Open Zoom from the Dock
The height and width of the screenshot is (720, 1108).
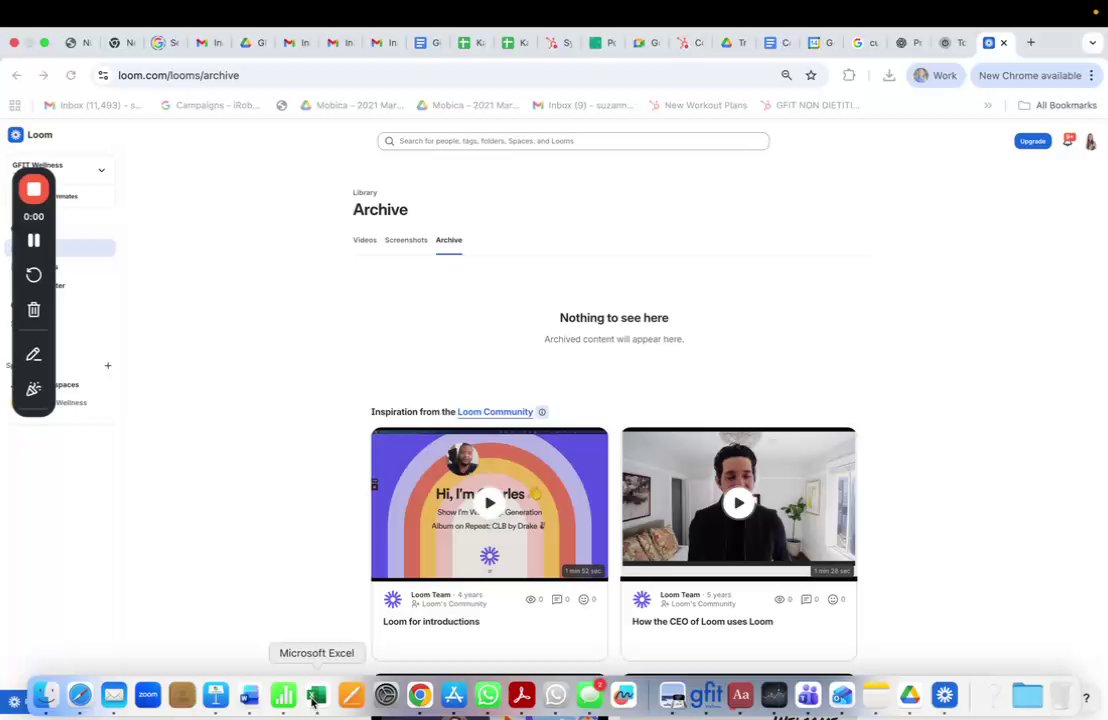(148, 695)
